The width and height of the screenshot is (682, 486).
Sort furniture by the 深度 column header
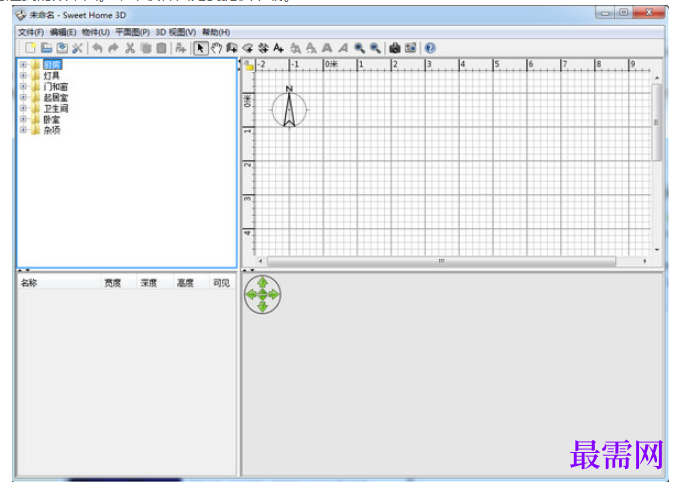click(155, 283)
